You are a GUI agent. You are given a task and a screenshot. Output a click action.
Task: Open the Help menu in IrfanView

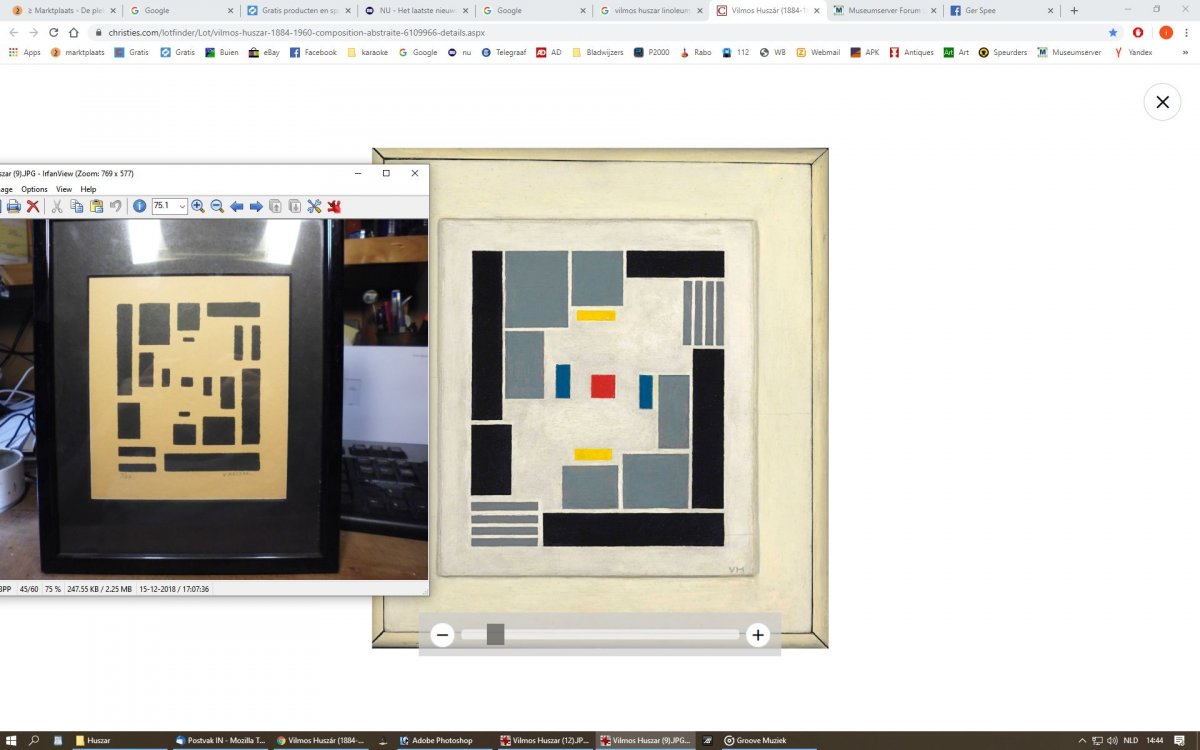point(88,189)
